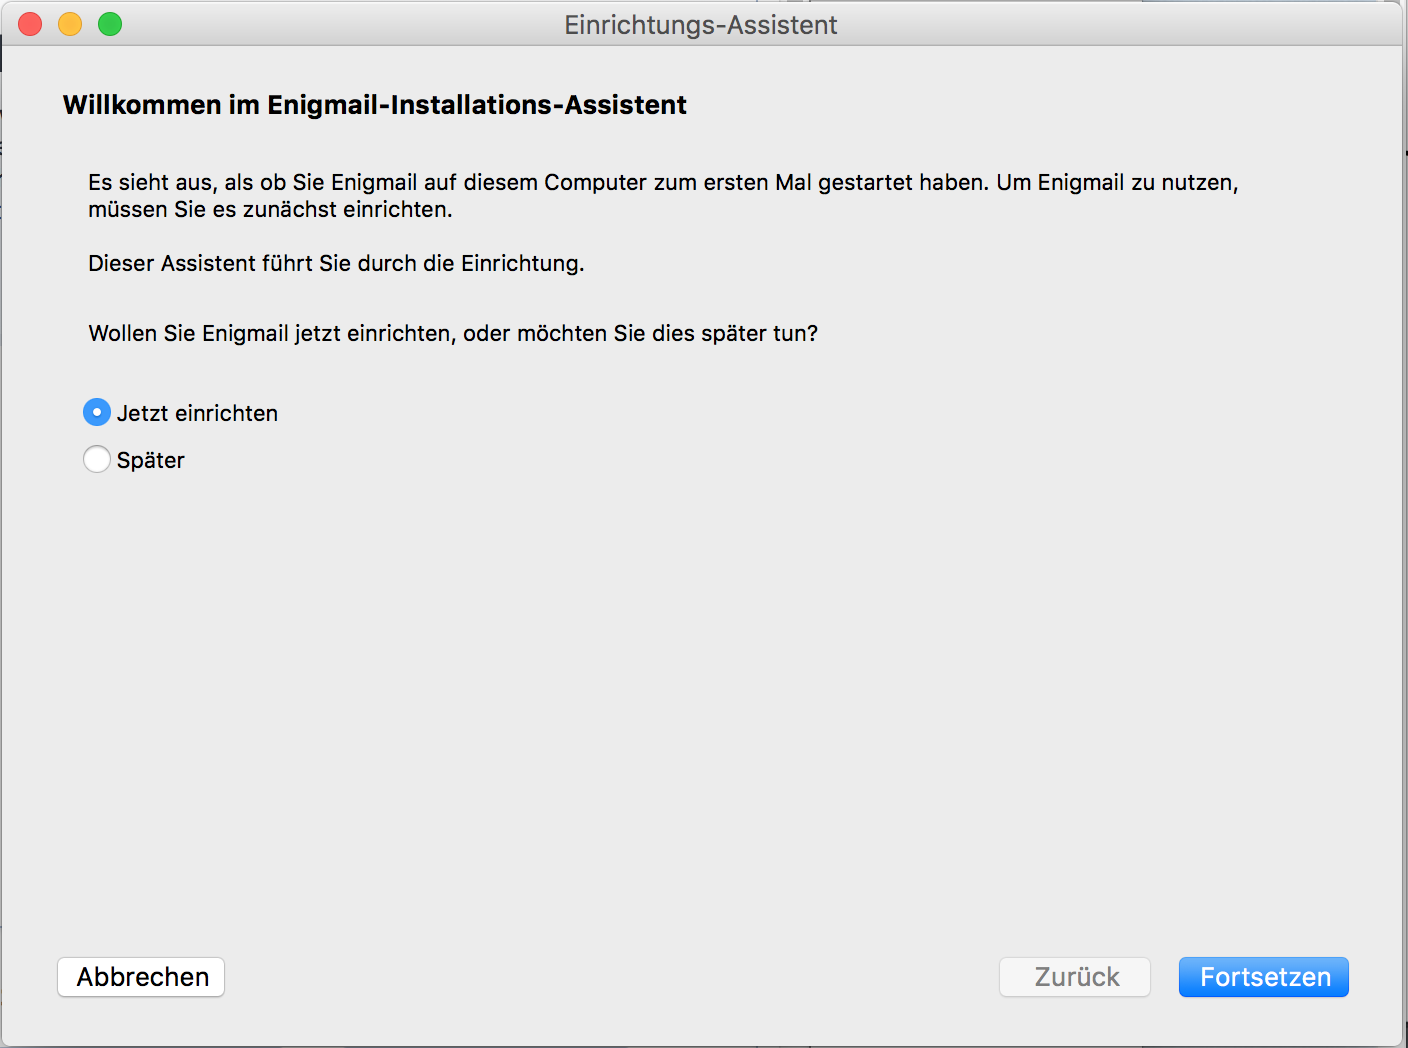The height and width of the screenshot is (1048, 1408).
Task: Minimize the wizard with the yellow button
Action: pyautogui.click(x=70, y=24)
